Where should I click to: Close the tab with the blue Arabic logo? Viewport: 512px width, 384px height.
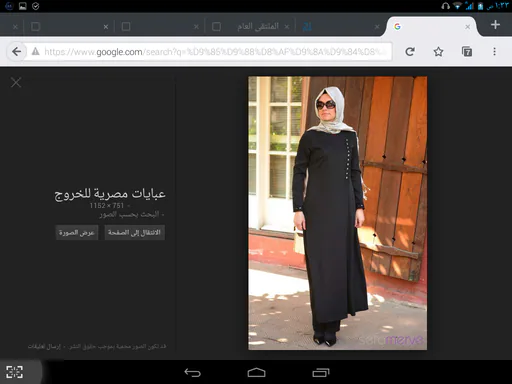coord(377,27)
